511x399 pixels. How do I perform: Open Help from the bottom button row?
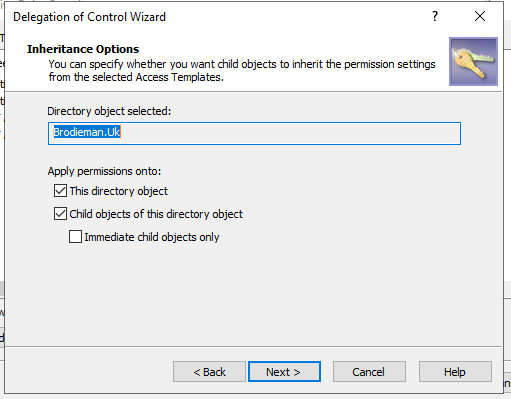point(455,372)
